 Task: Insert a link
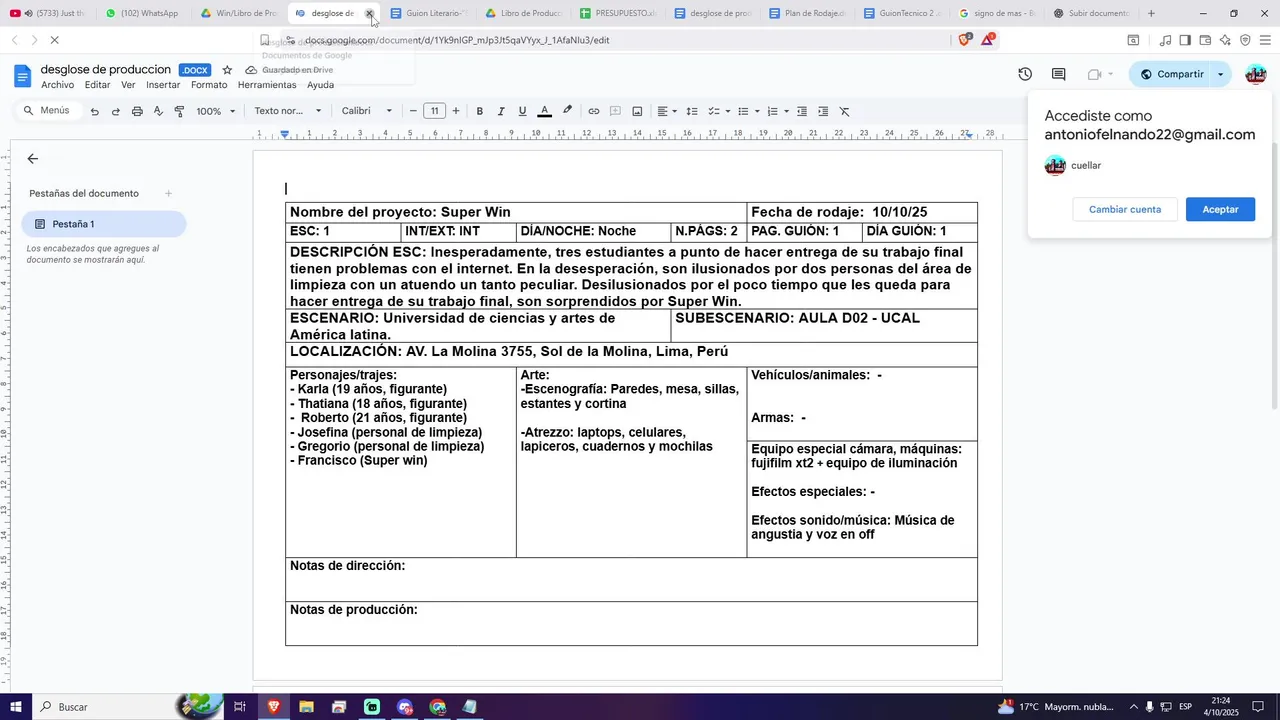[593, 111]
